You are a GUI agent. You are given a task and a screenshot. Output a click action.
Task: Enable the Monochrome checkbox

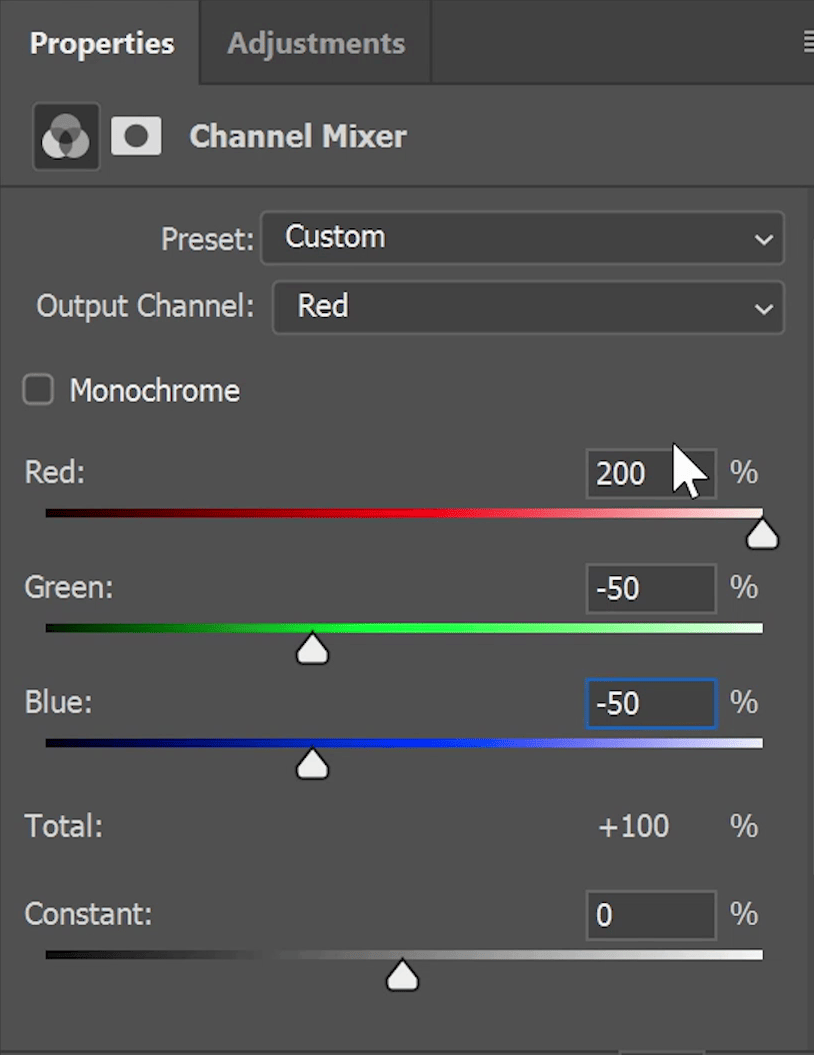tap(38, 390)
